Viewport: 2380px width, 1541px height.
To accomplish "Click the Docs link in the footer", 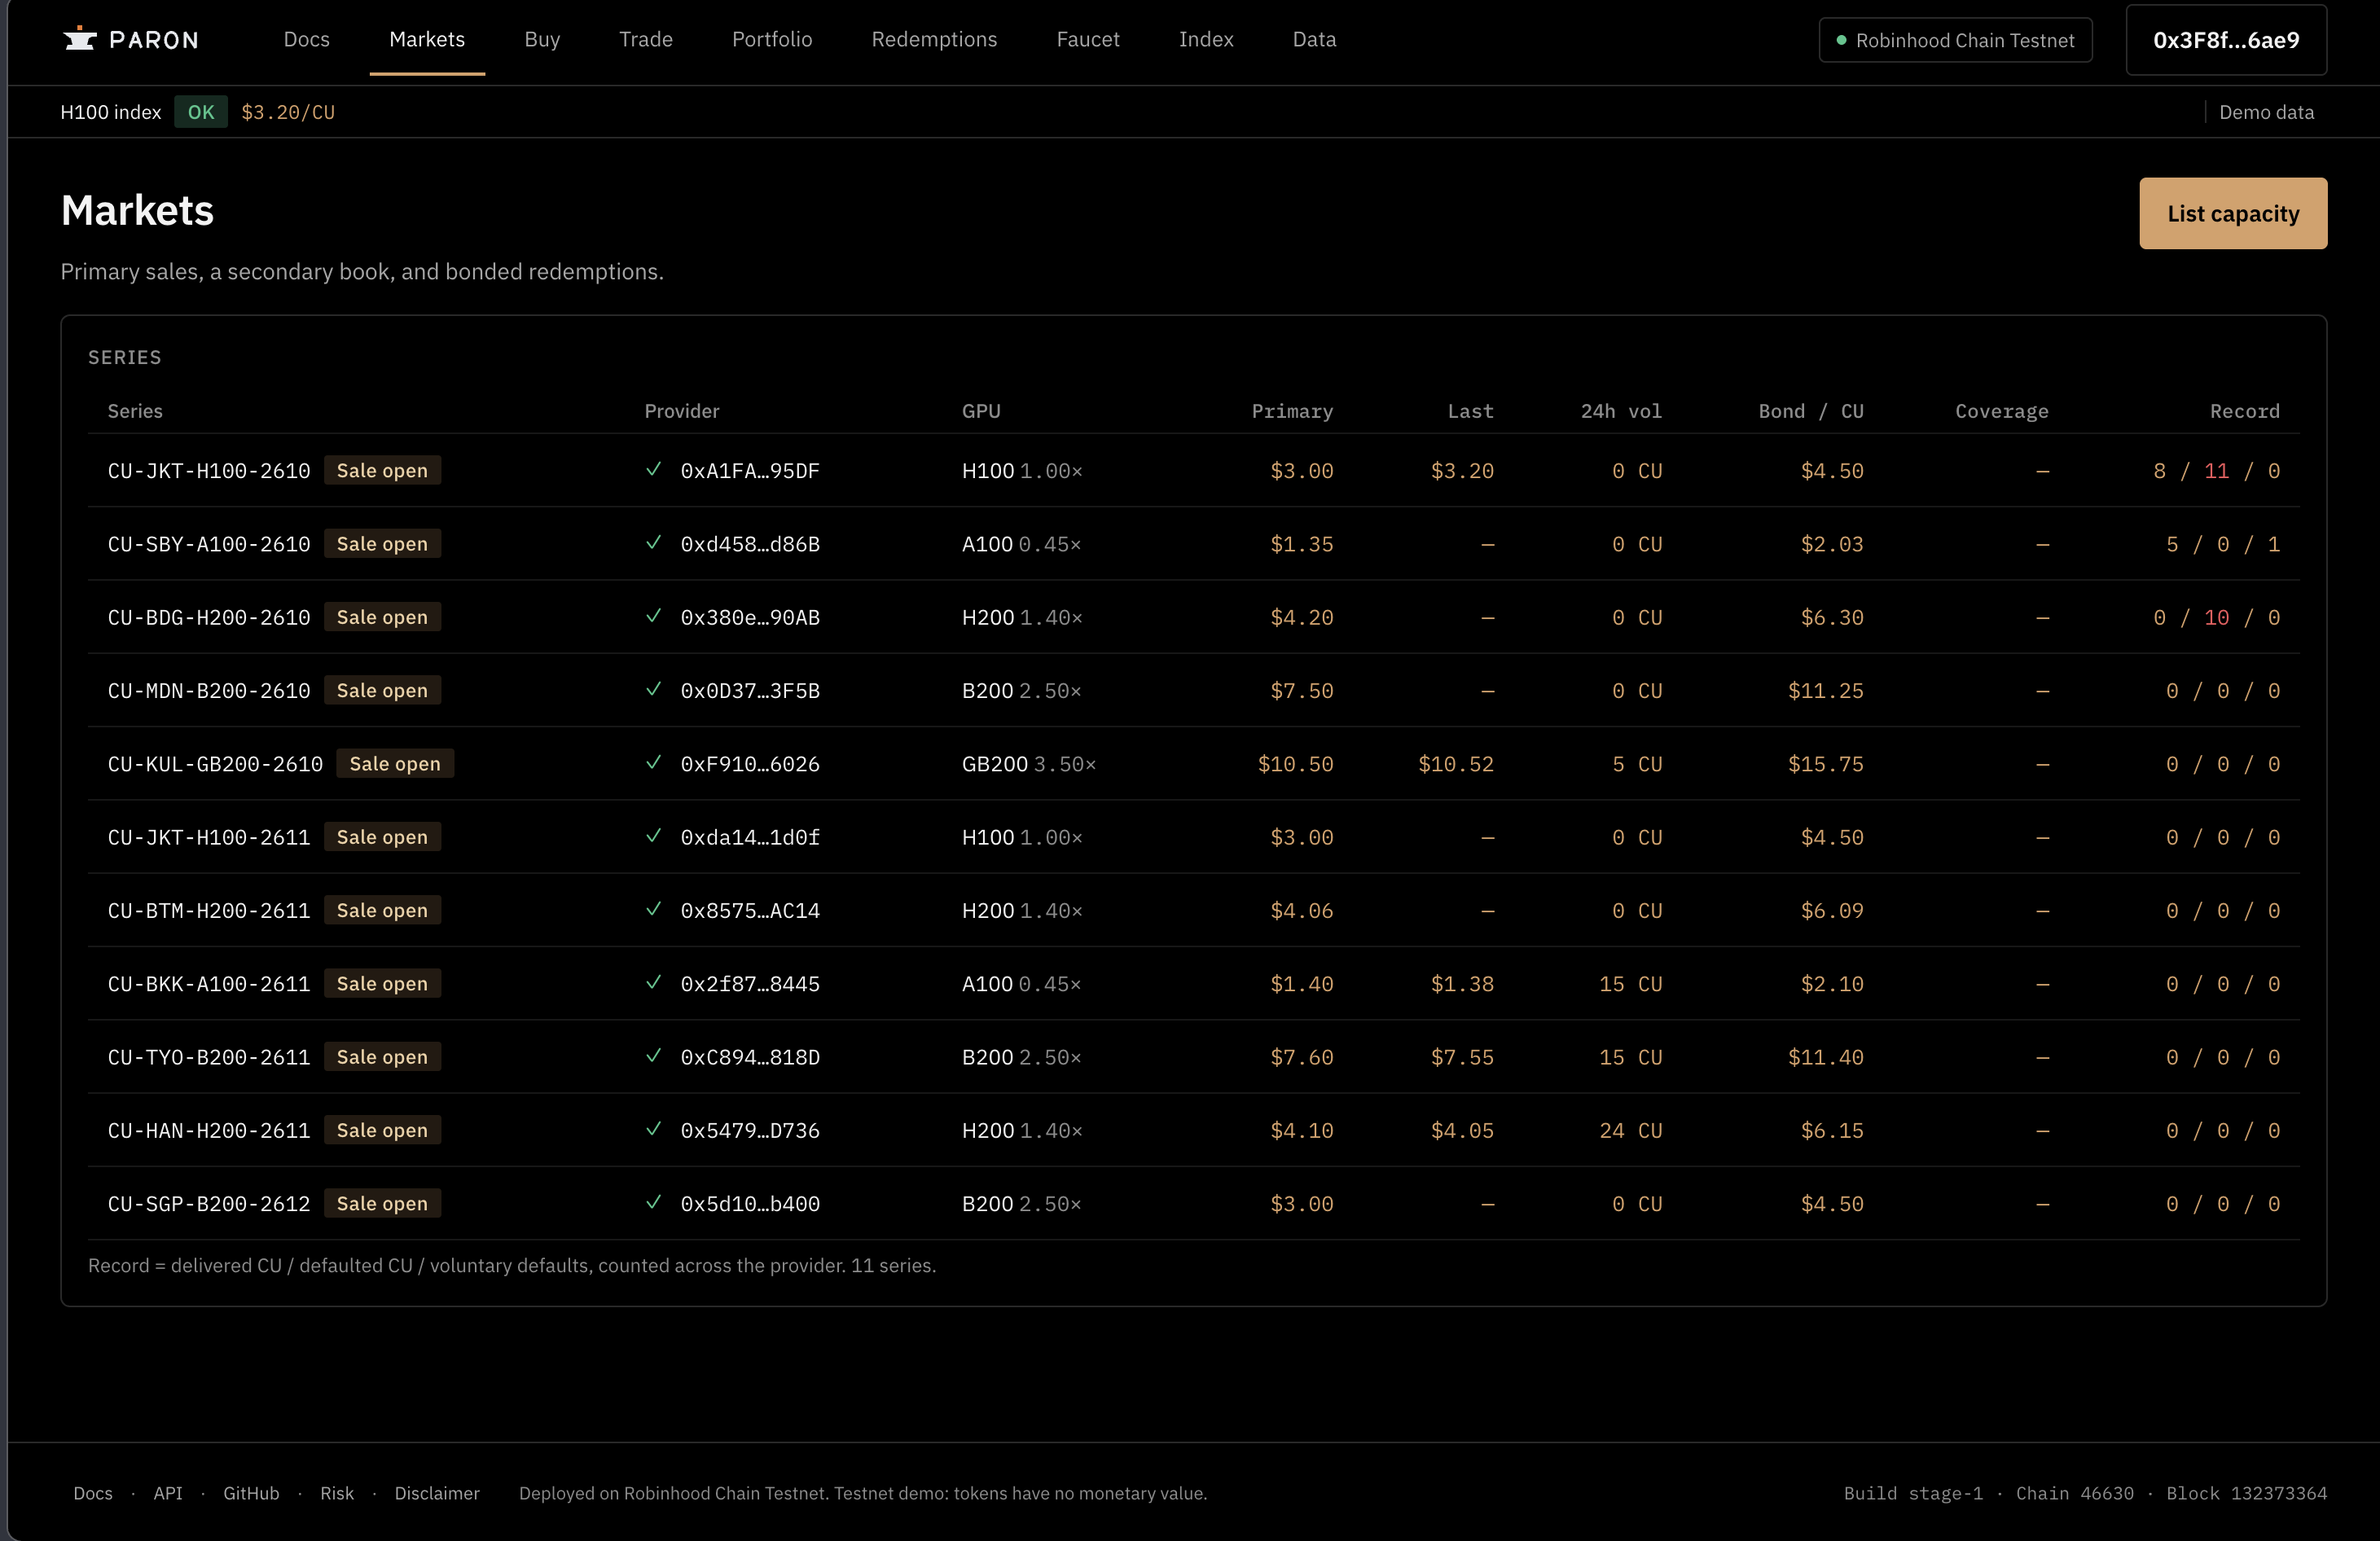I will pyautogui.click(x=93, y=1493).
